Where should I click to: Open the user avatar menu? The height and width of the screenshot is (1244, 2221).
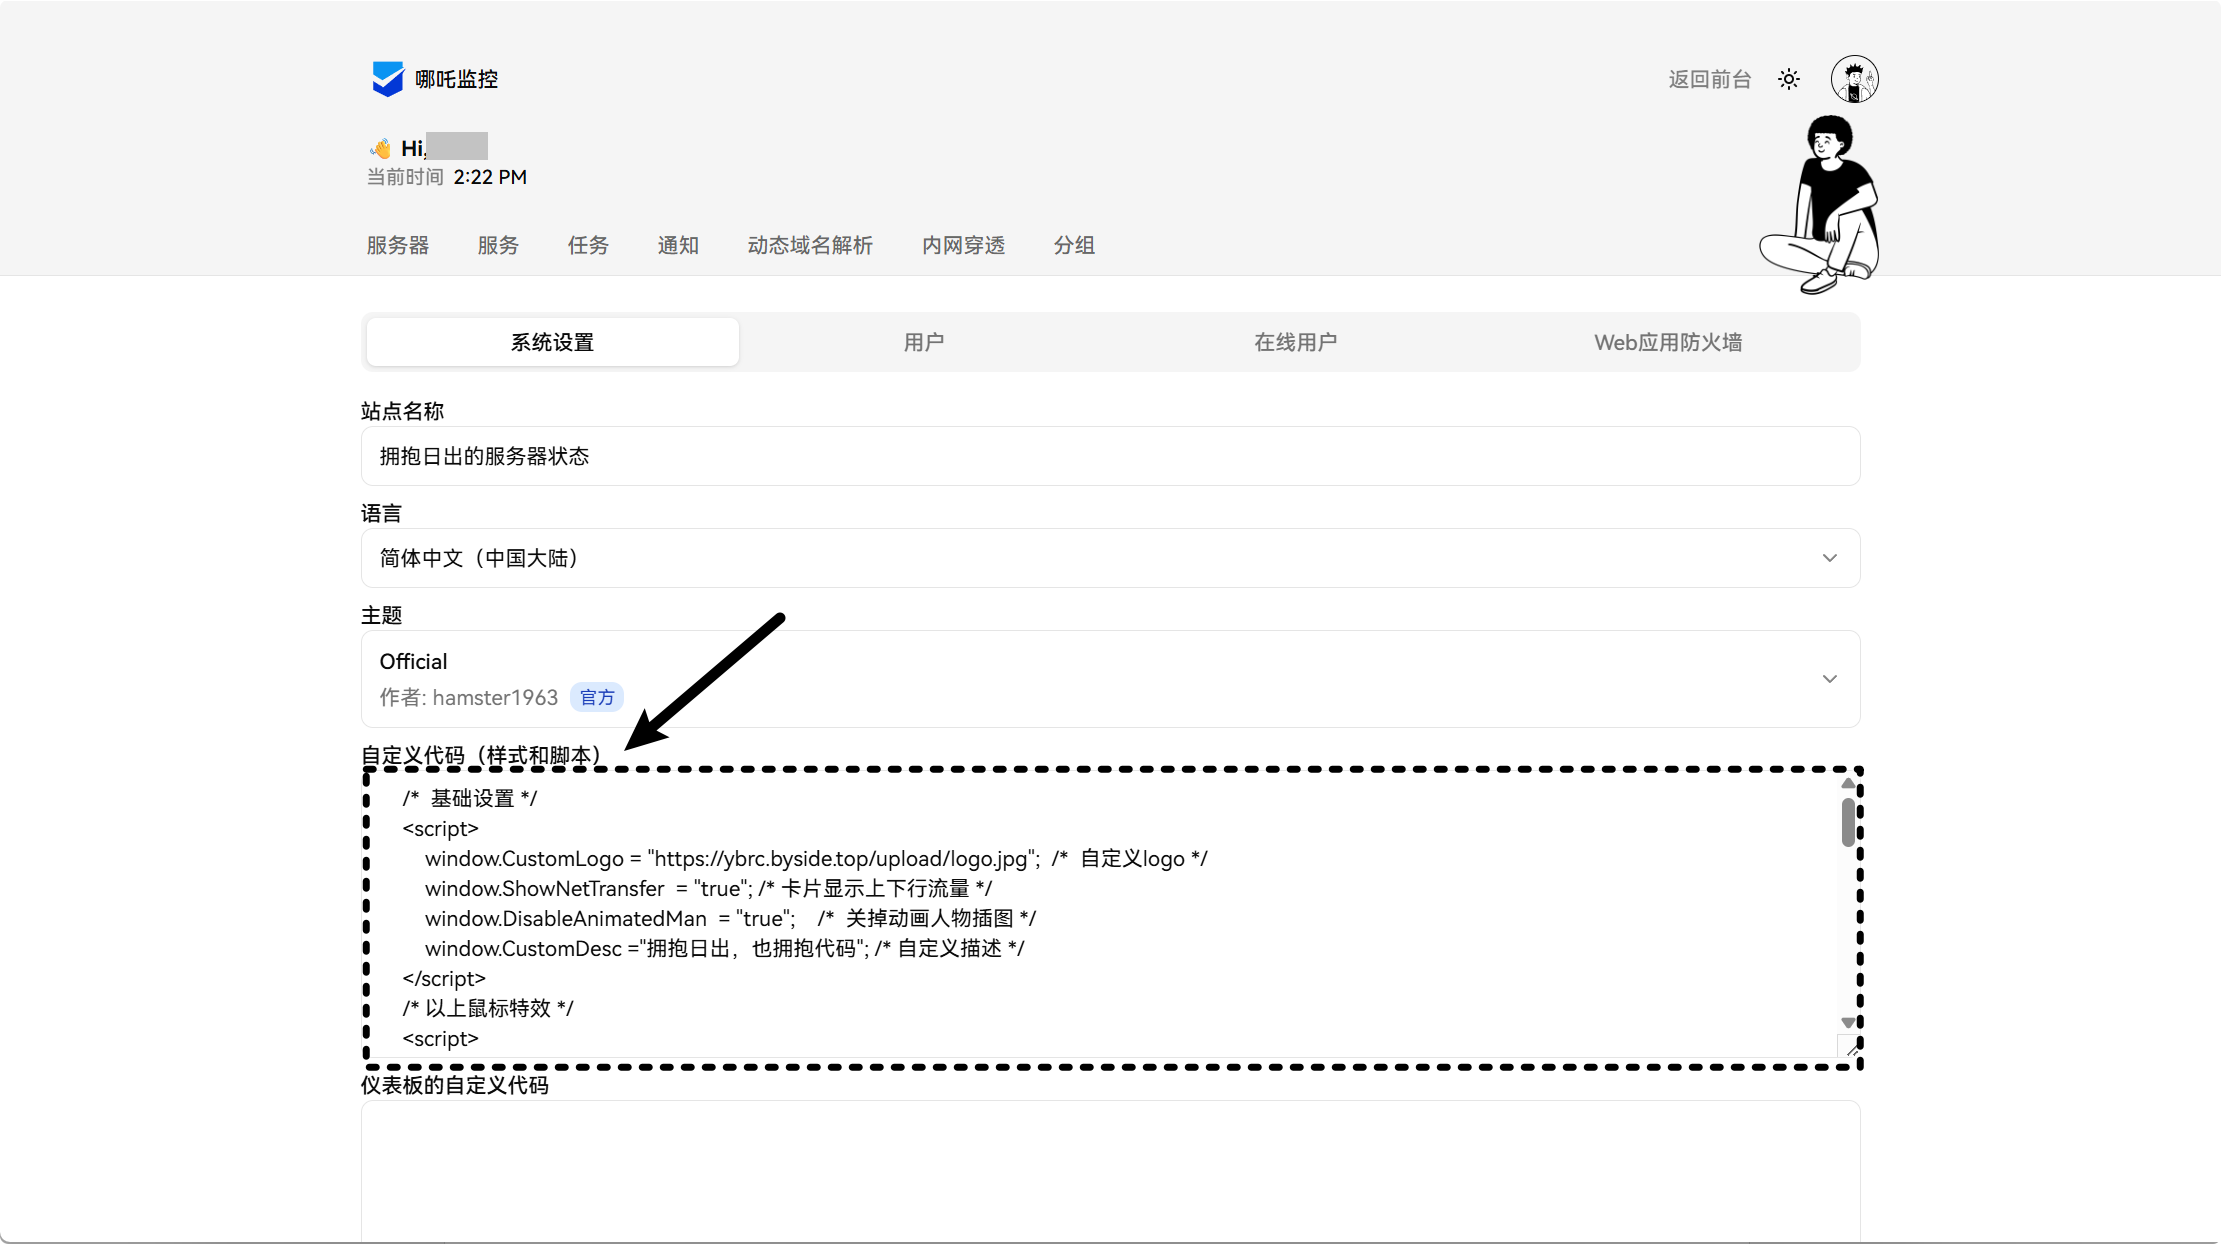1854,79
